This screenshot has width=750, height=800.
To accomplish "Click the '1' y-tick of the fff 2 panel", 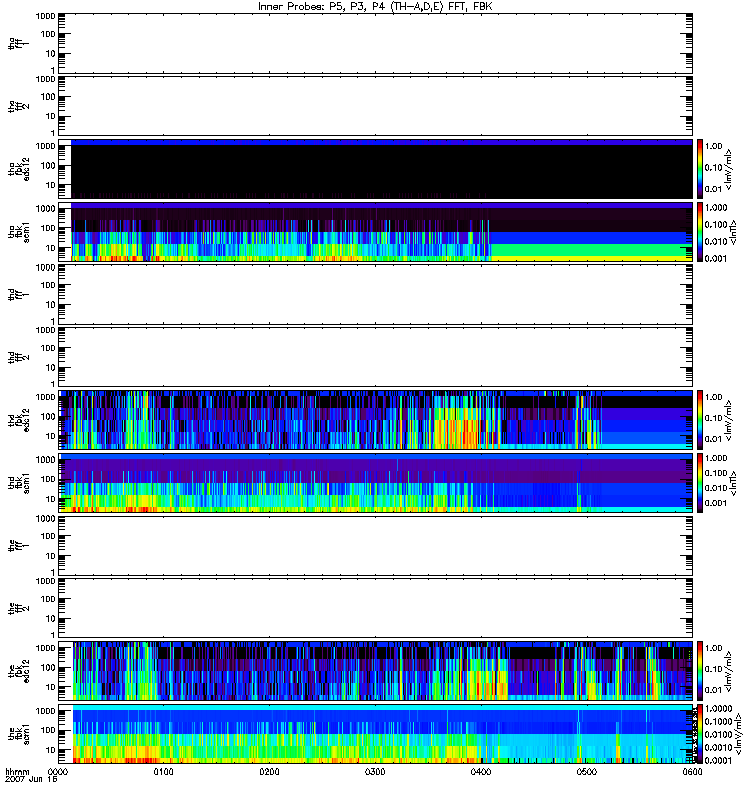I will 53,635.
